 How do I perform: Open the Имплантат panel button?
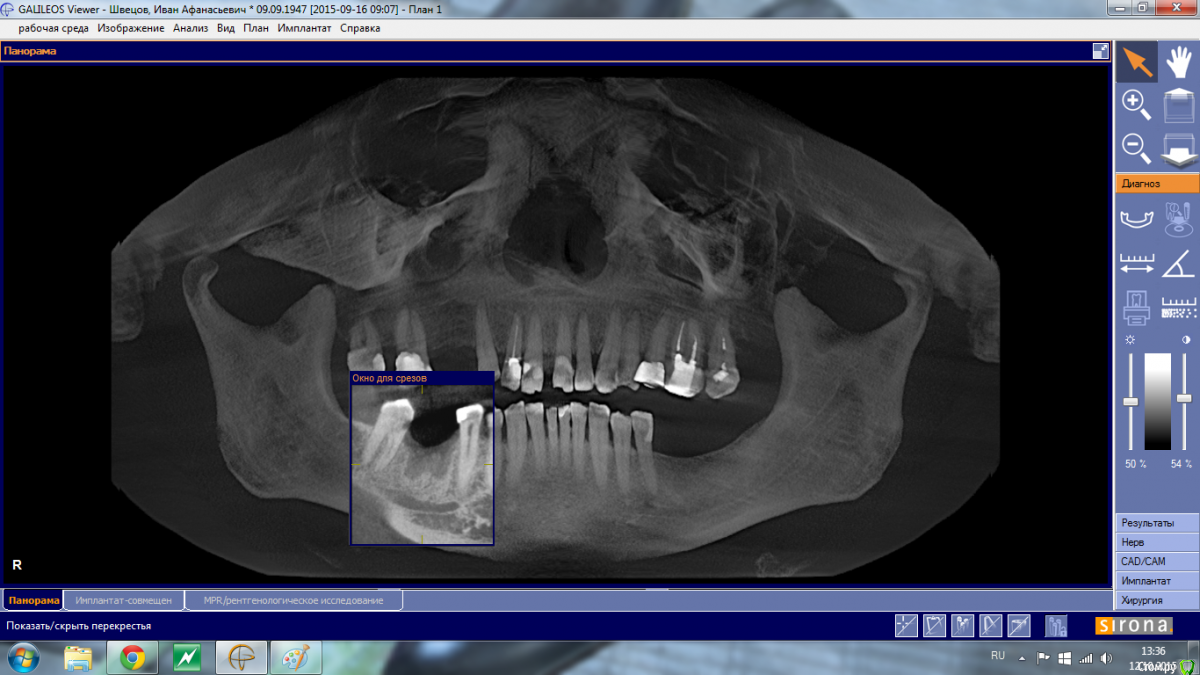pyautogui.click(x=1157, y=581)
